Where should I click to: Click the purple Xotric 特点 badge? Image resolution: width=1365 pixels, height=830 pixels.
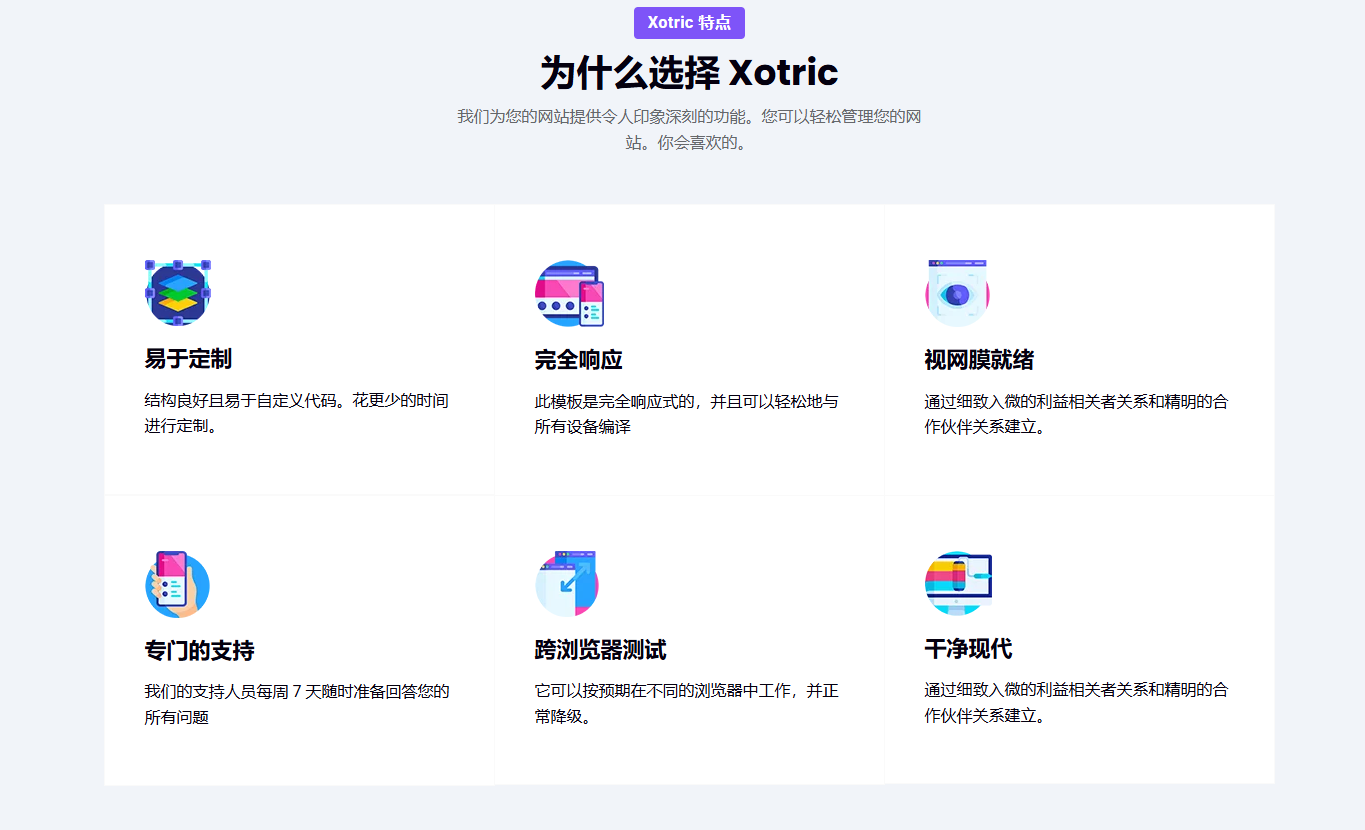click(689, 22)
